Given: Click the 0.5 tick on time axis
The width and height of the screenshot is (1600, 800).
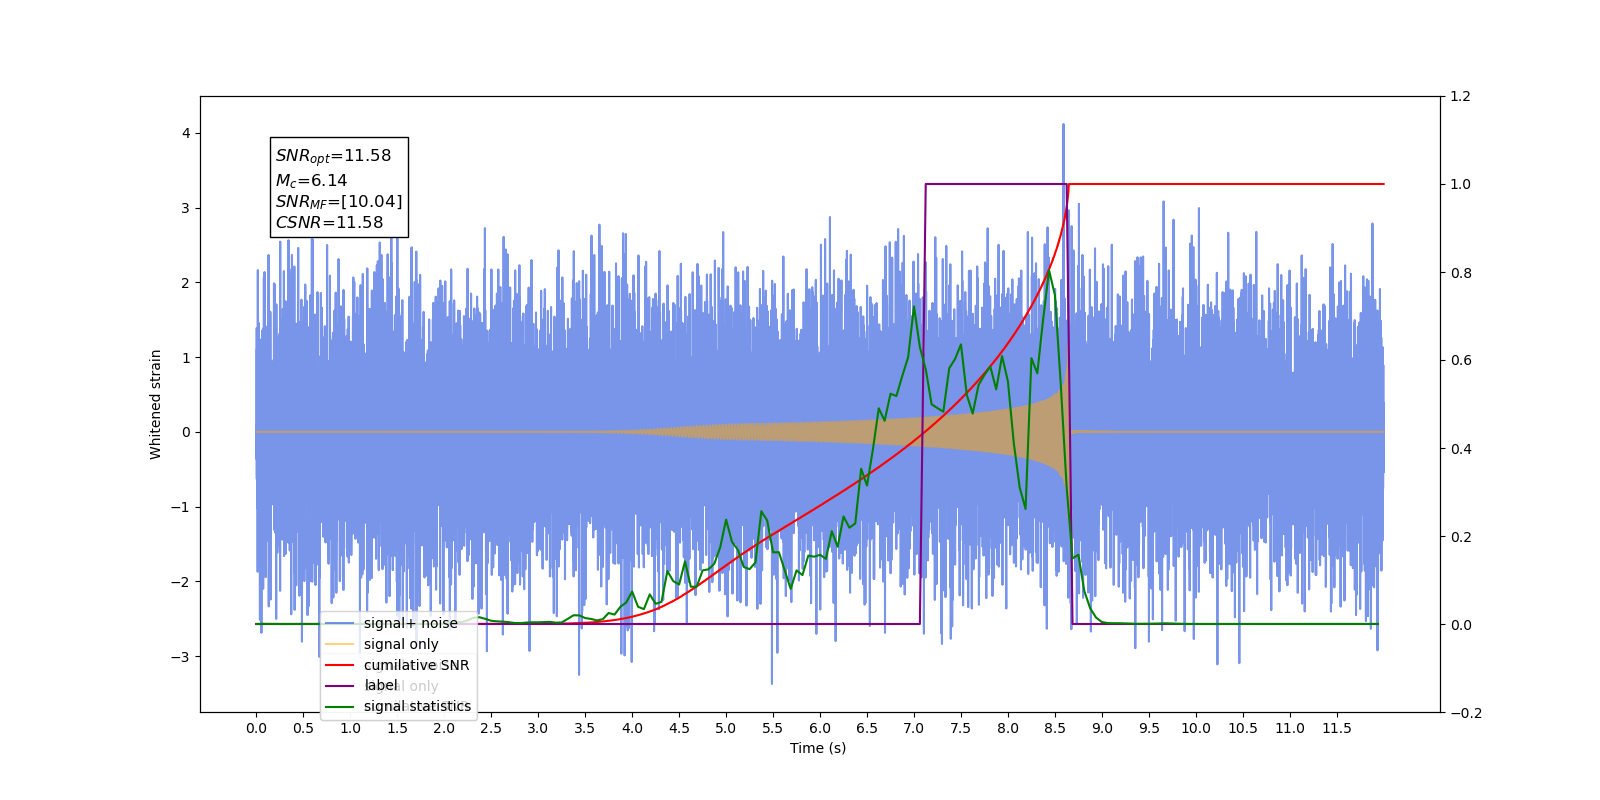Looking at the screenshot, I should pyautogui.click(x=303, y=728).
